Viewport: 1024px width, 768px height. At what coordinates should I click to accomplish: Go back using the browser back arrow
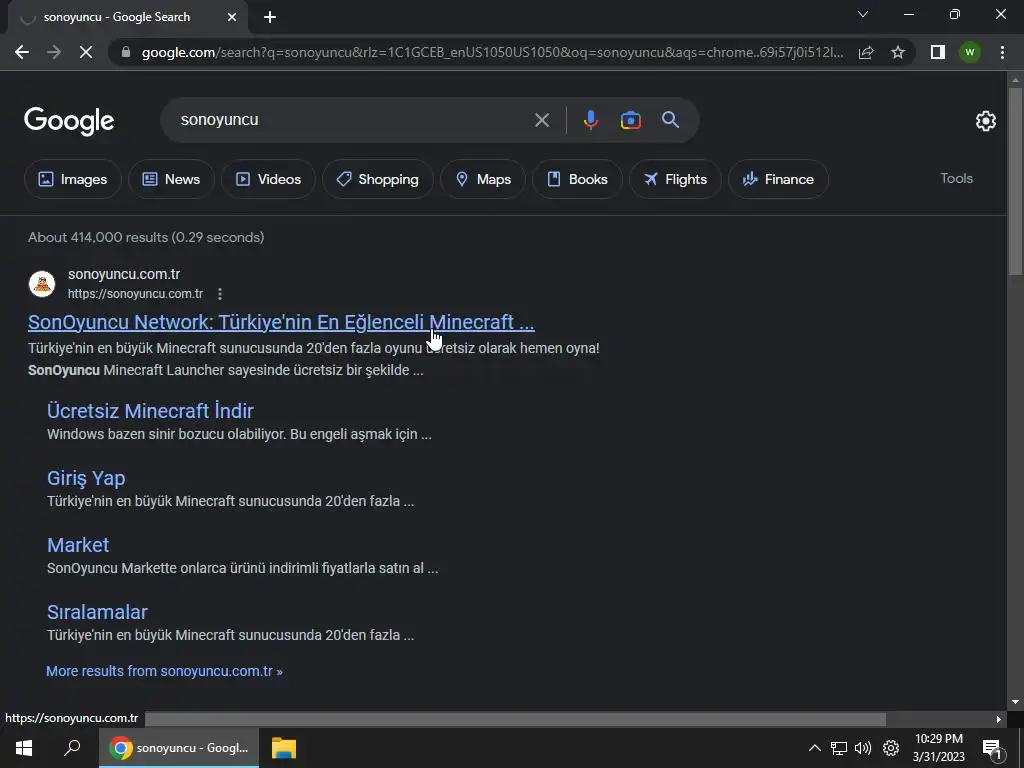[x=22, y=52]
